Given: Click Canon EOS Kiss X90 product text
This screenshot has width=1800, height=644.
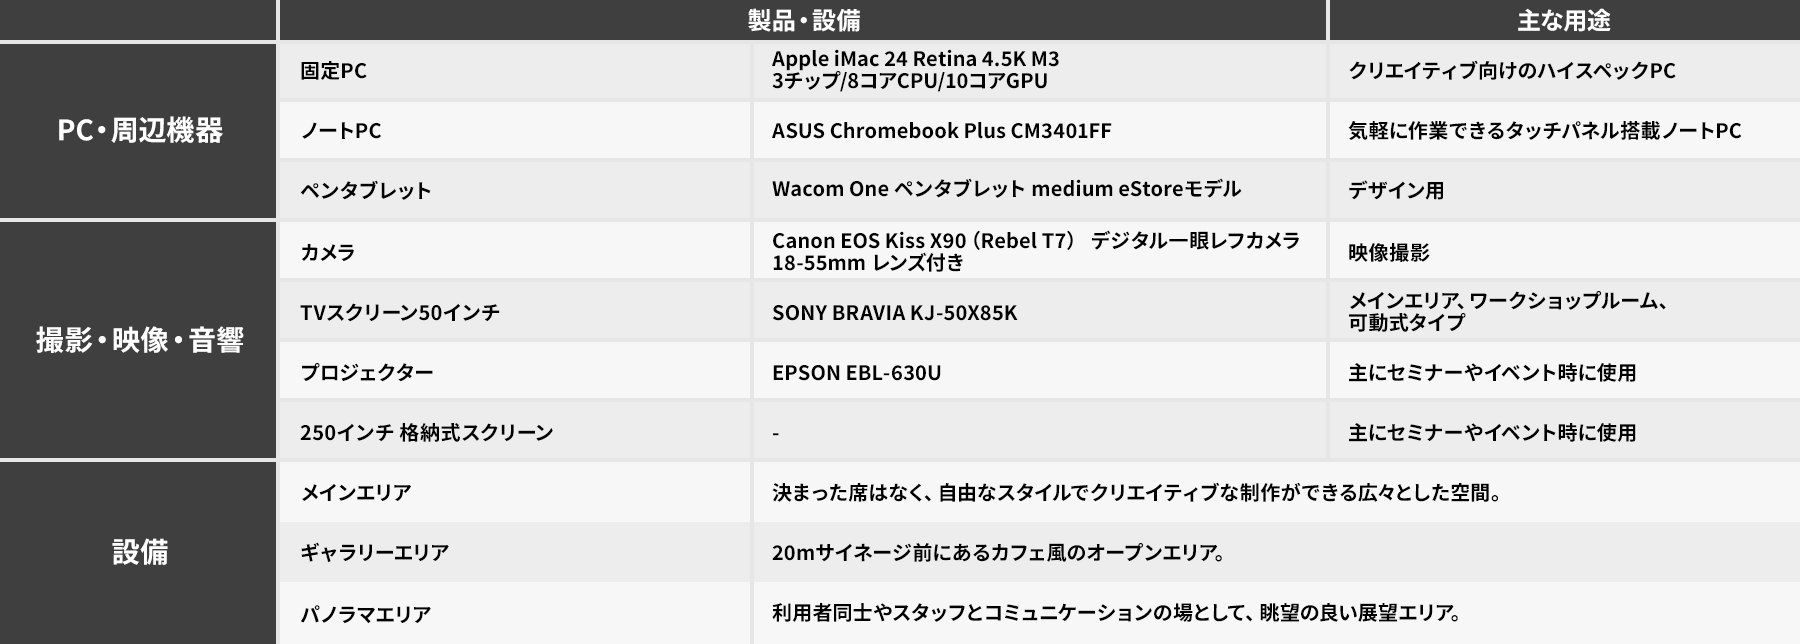Looking at the screenshot, I should (1036, 252).
